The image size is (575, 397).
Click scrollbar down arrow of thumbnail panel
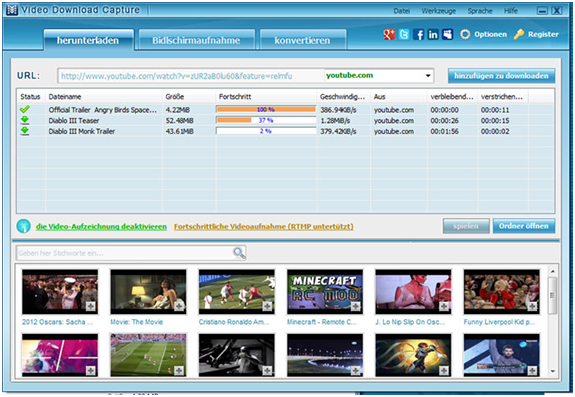coord(552,371)
